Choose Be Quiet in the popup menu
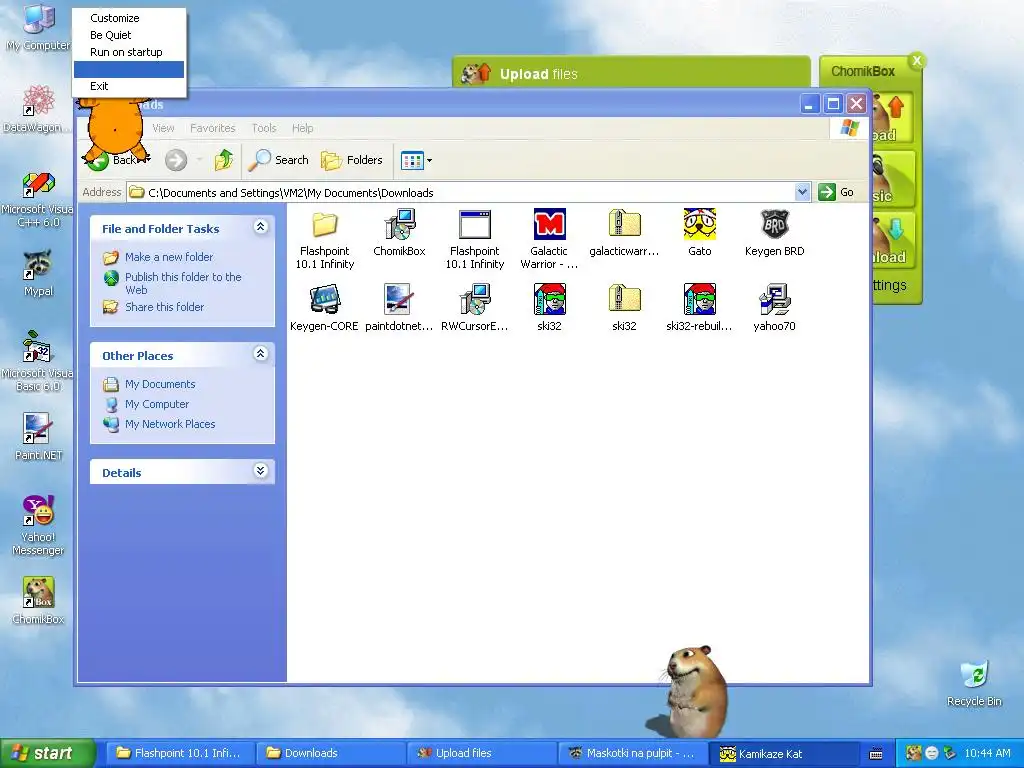Viewport: 1024px width, 768px height. click(x=129, y=35)
